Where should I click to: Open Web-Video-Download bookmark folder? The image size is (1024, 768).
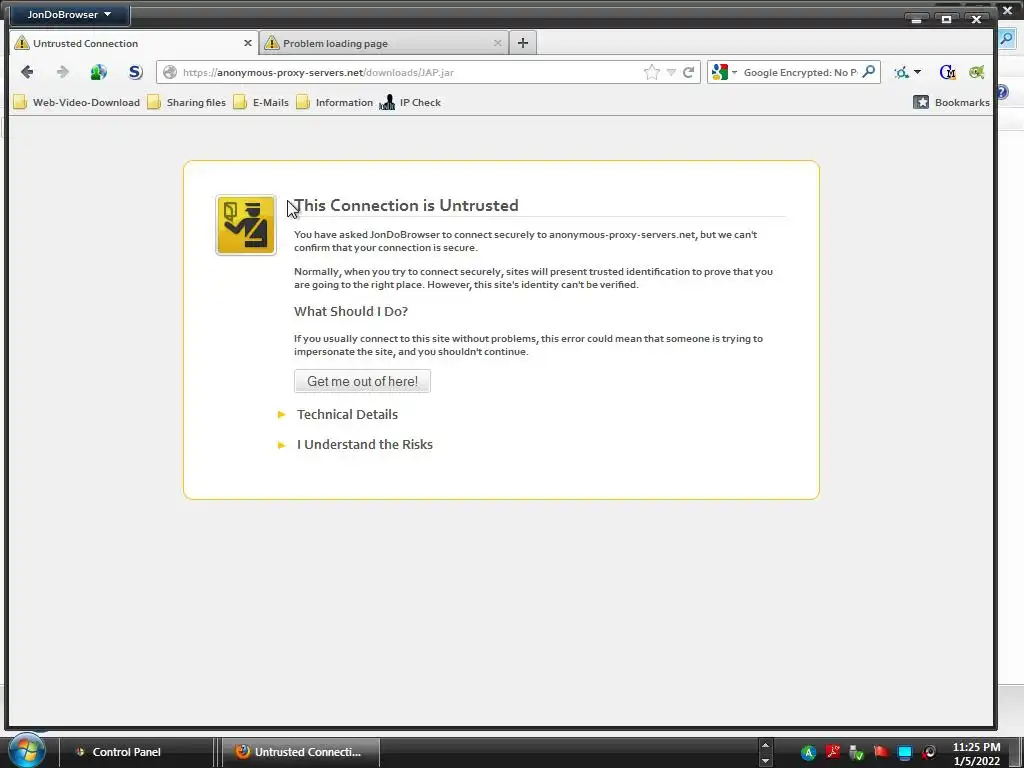coord(77,103)
